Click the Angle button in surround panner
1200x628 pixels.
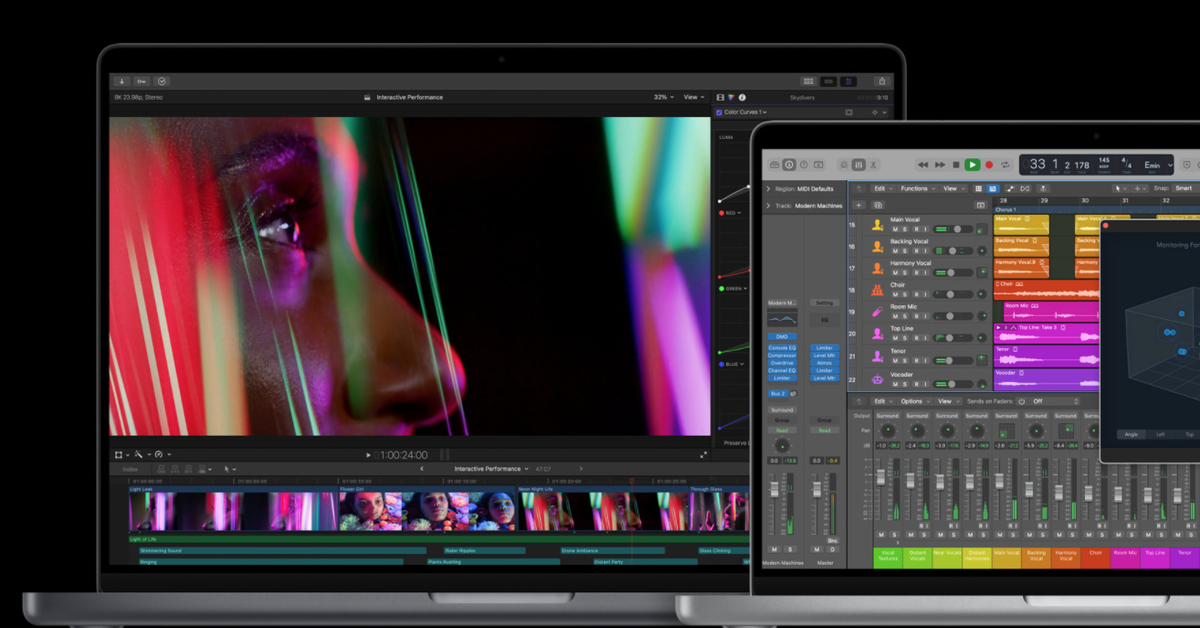1131,434
